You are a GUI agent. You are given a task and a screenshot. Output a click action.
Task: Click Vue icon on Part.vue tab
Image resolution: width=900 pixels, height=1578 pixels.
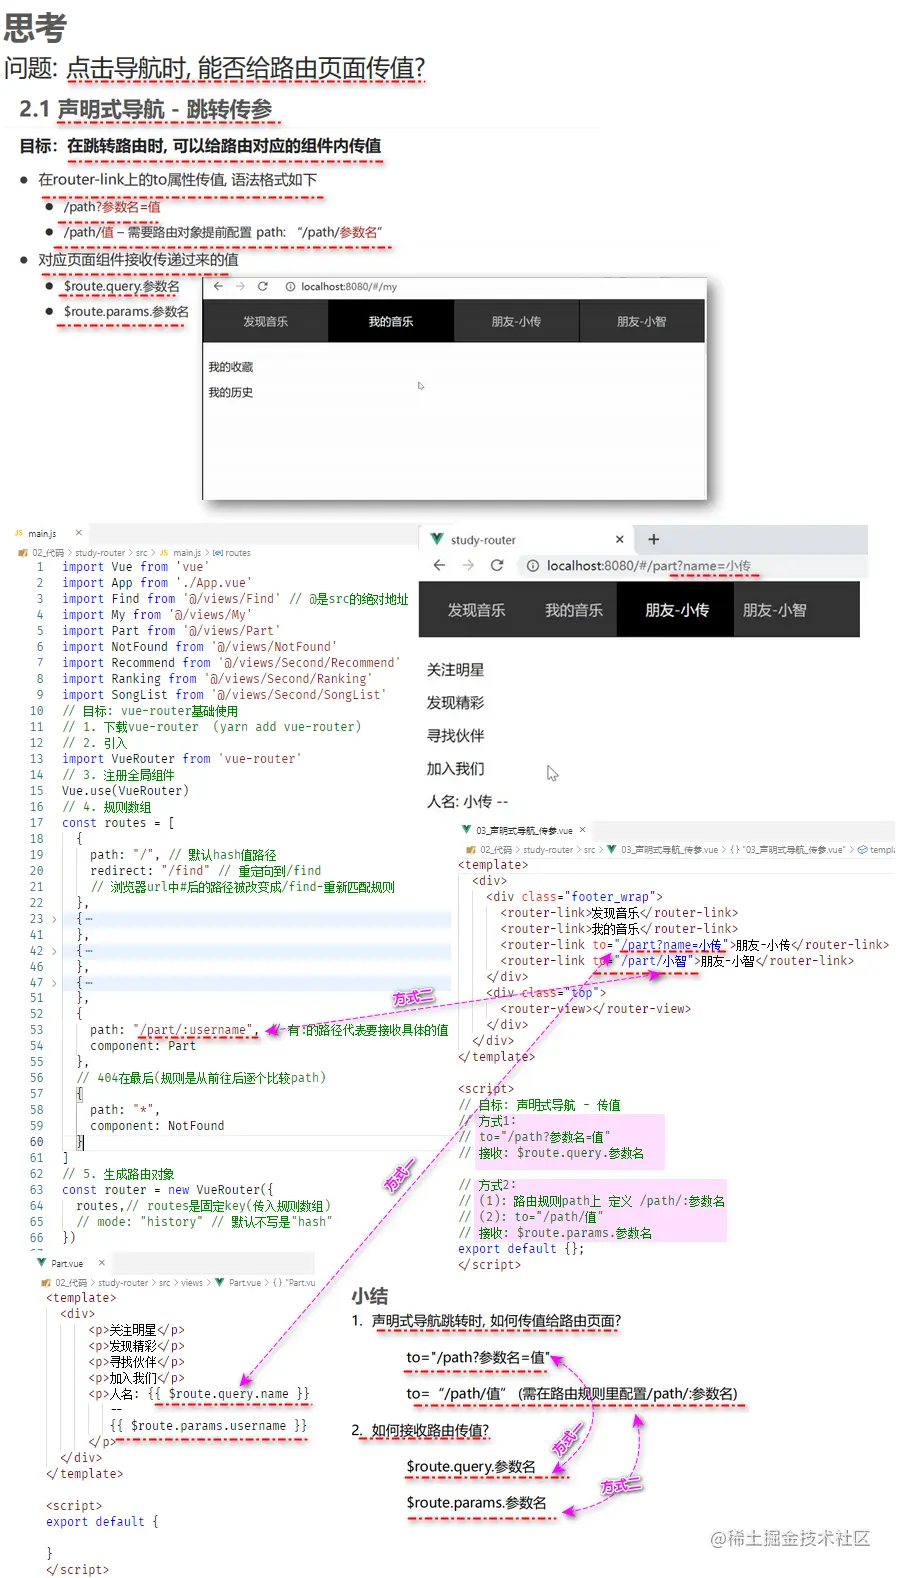(x=42, y=1263)
